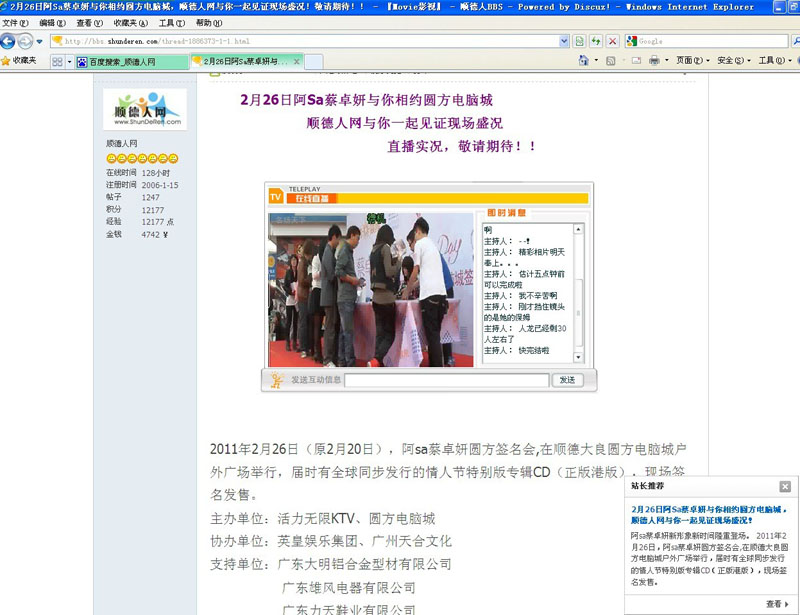Stop loading with the red X icon
800x615 pixels.
[613, 41]
